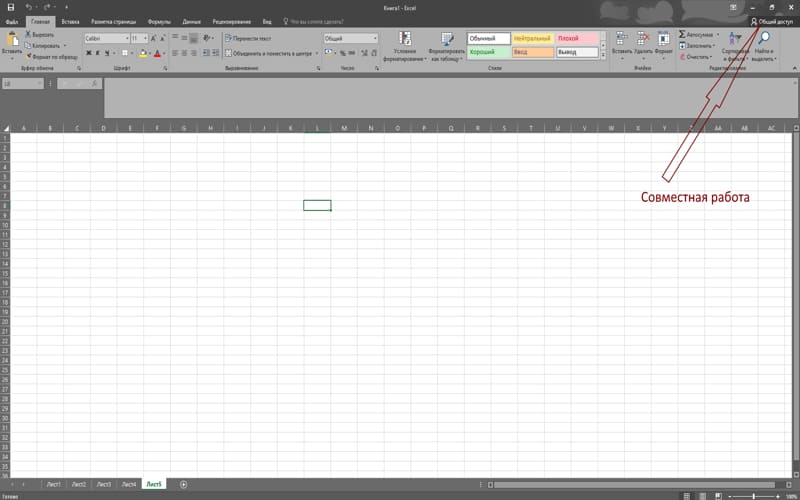The width and height of the screenshot is (800, 500).
Task: Open the cell borders tool
Action: pos(124,53)
